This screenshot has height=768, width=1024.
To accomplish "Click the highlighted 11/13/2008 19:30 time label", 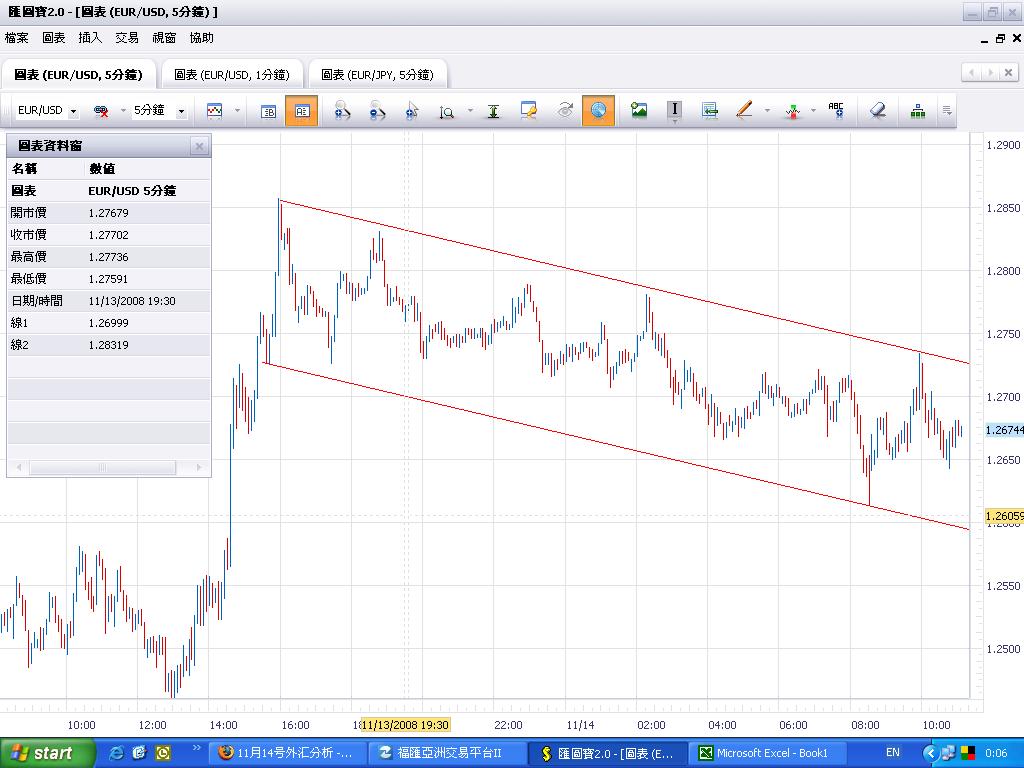I will [x=406, y=725].
